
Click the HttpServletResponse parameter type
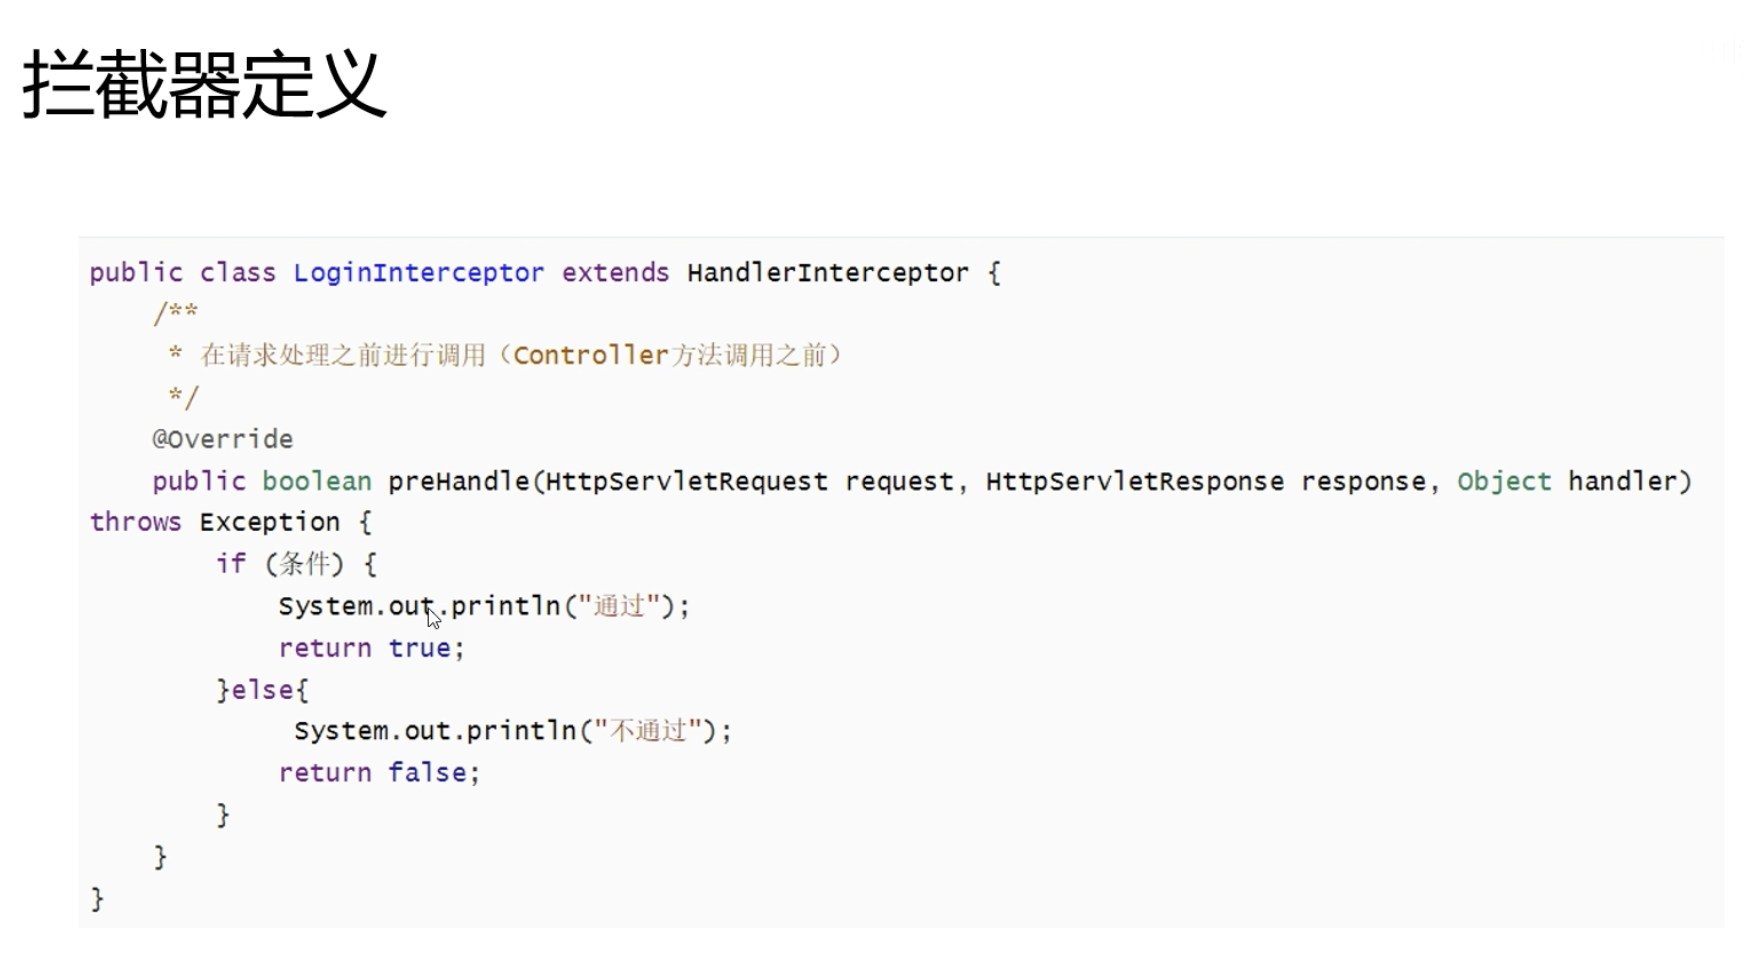click(1134, 481)
